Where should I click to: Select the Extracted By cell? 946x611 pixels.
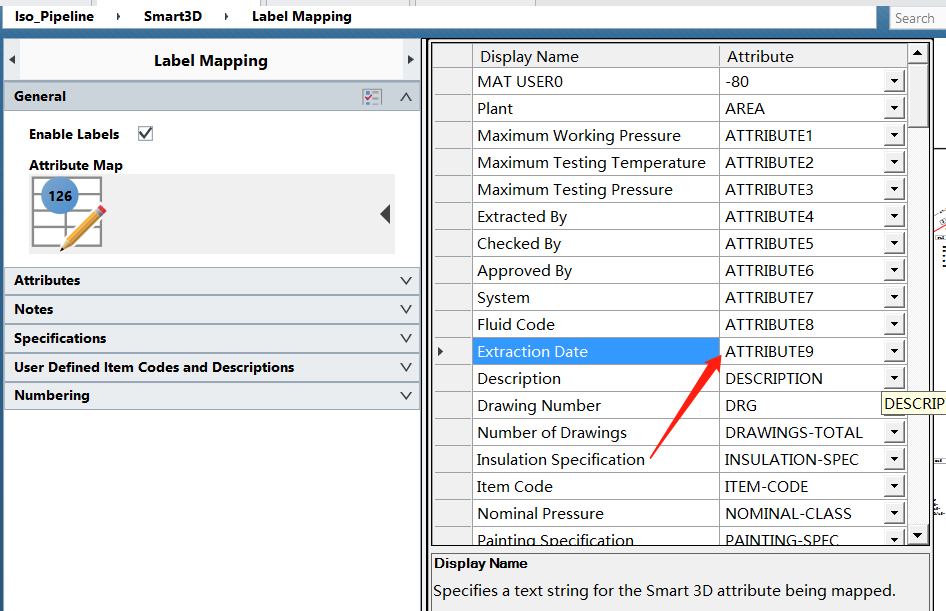pyautogui.click(x=595, y=216)
